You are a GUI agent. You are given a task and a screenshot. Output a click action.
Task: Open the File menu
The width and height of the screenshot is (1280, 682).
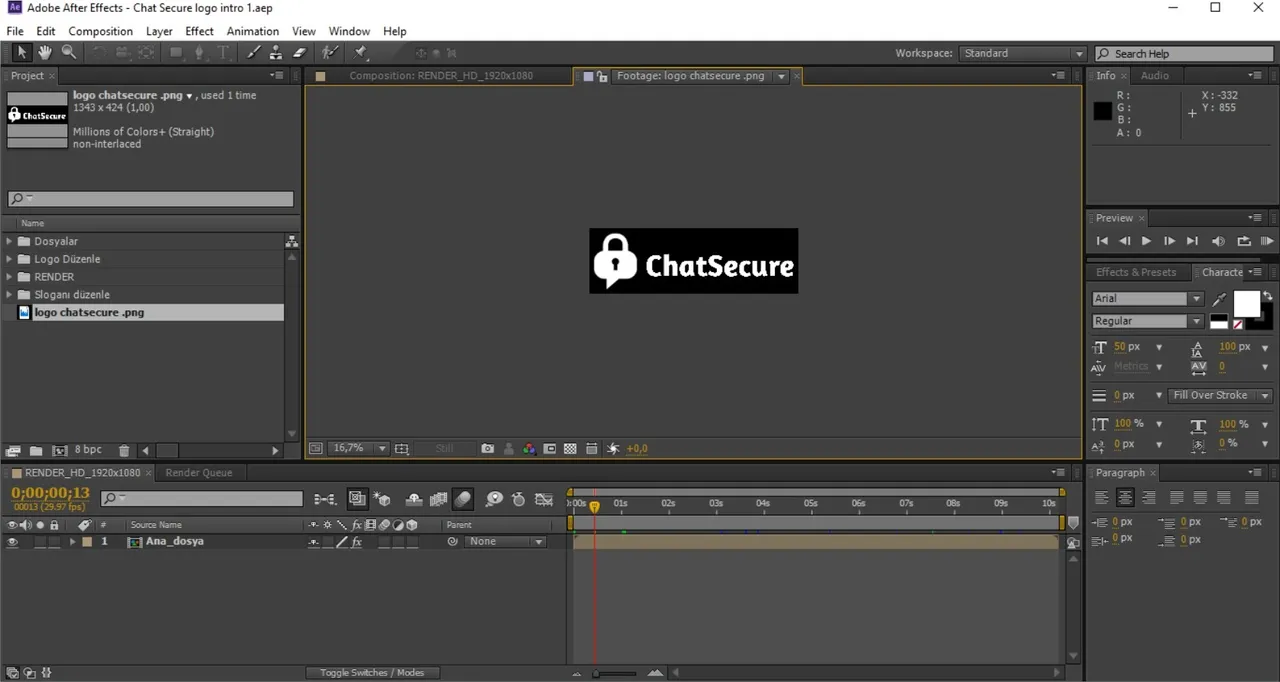click(15, 31)
